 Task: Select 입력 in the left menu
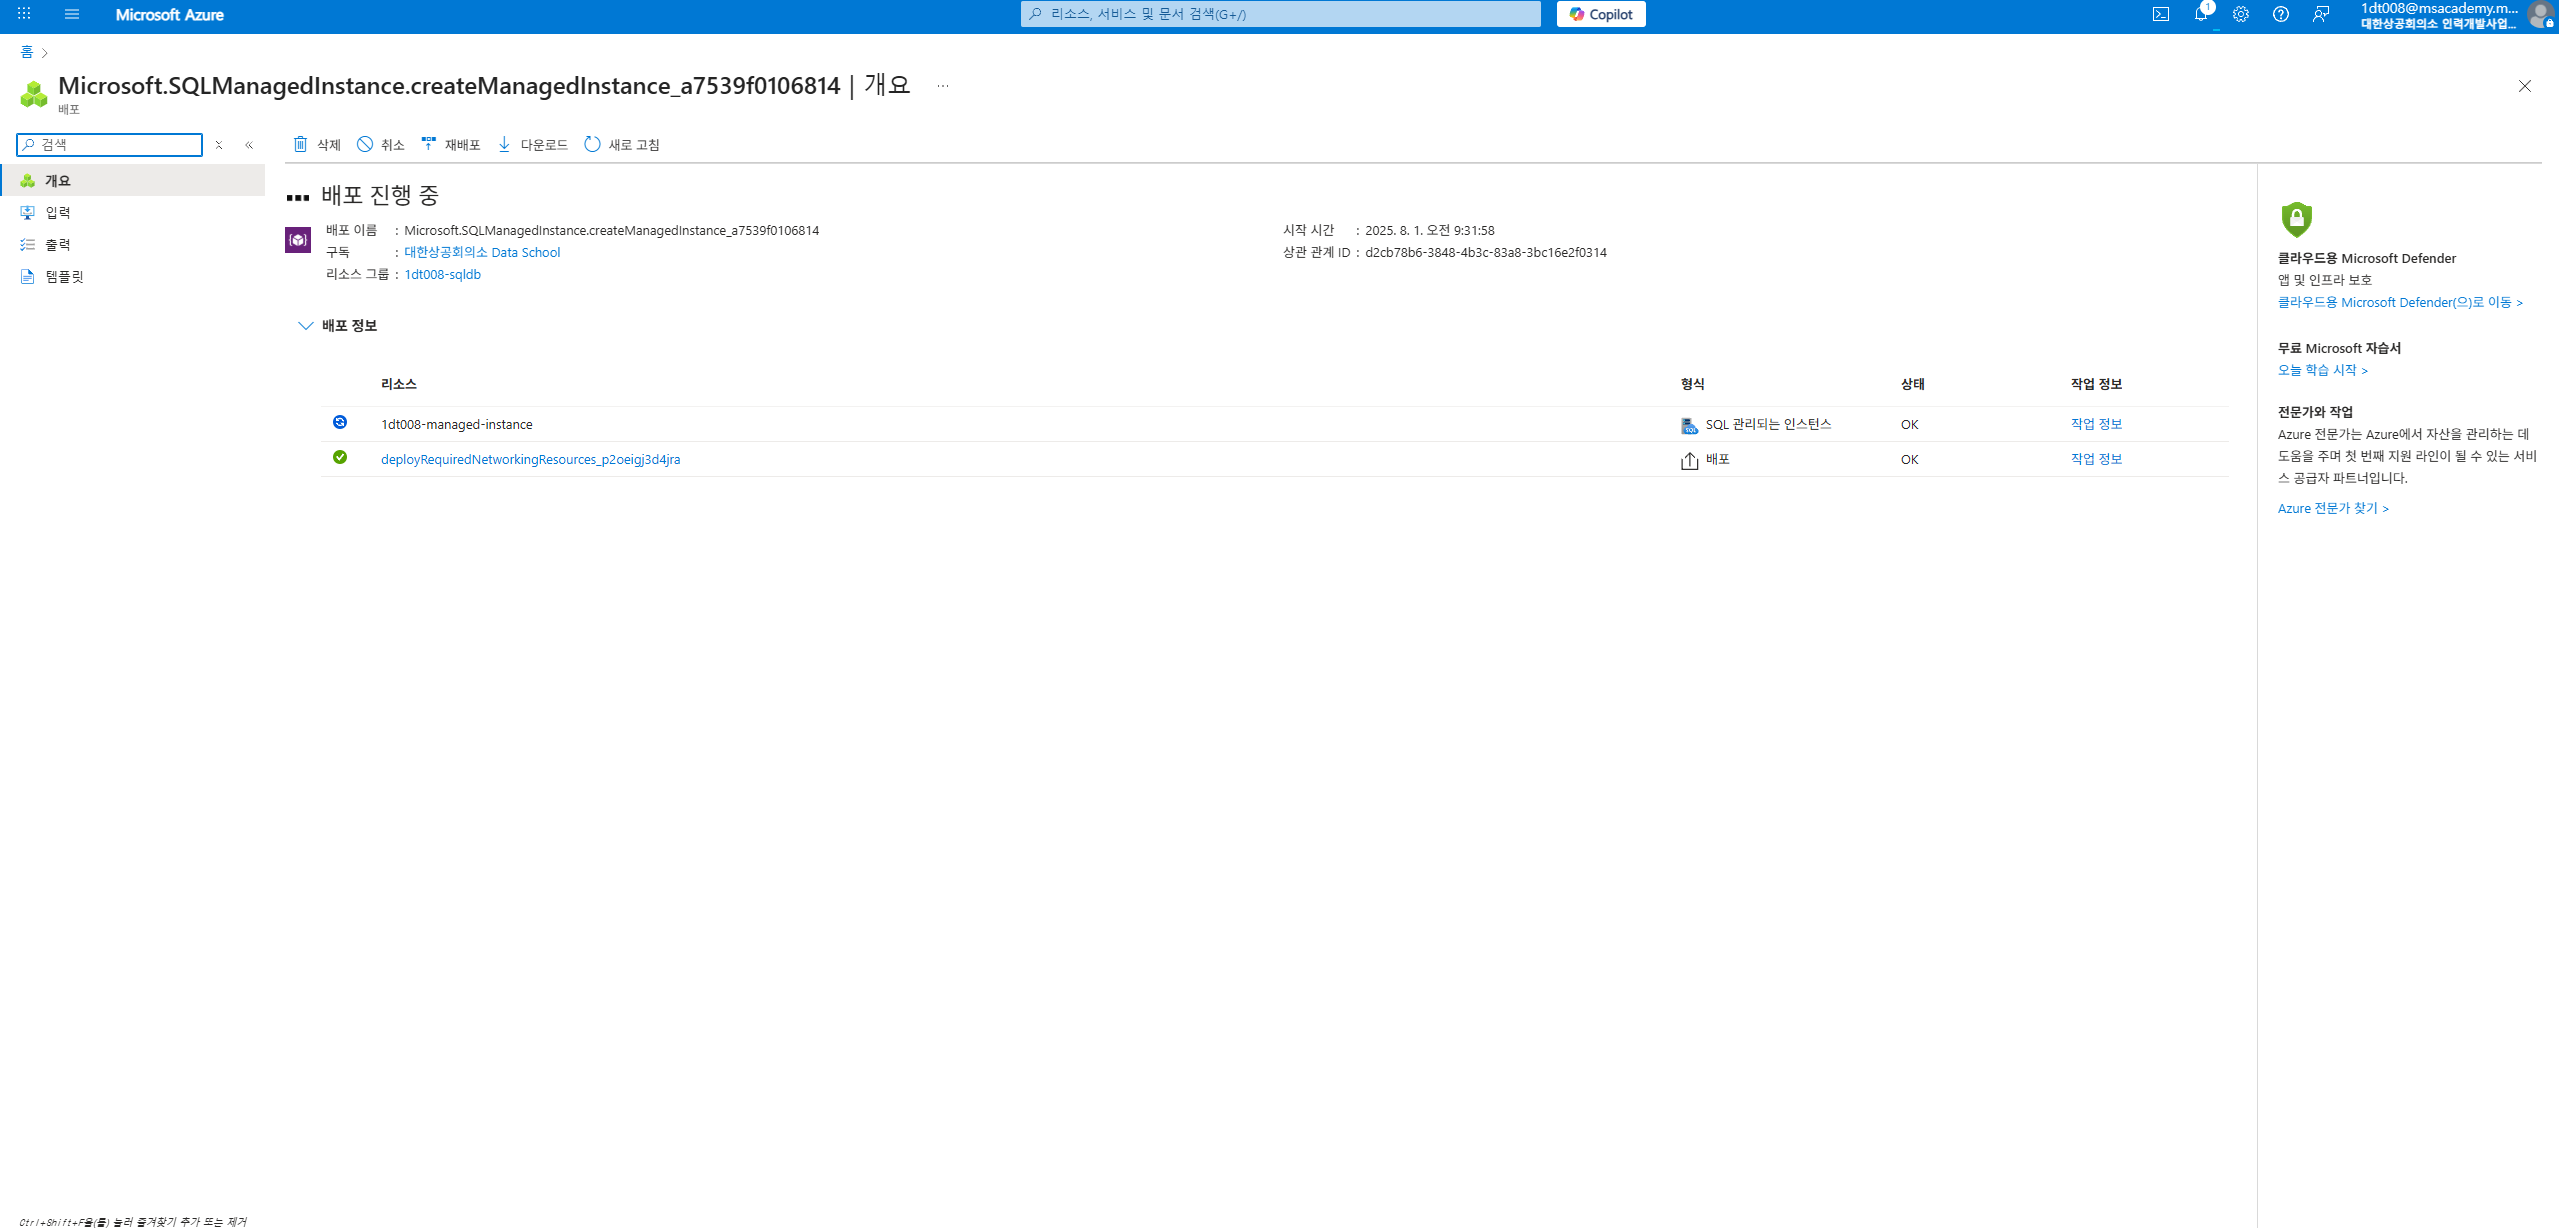(58, 213)
